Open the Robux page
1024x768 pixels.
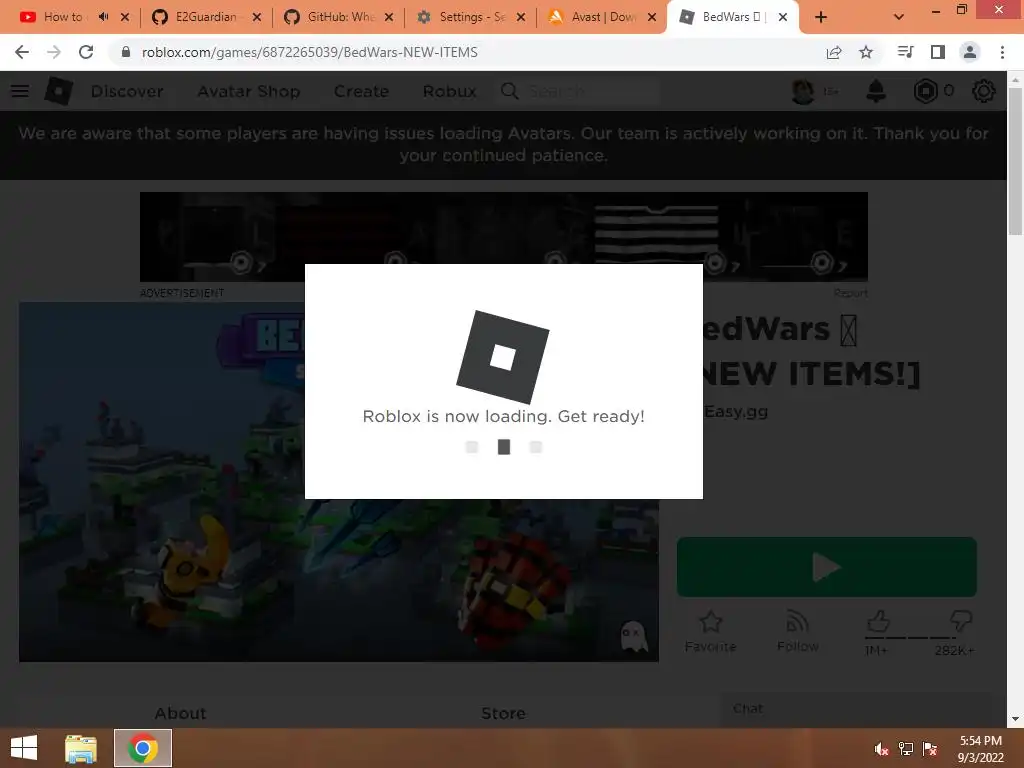[449, 91]
